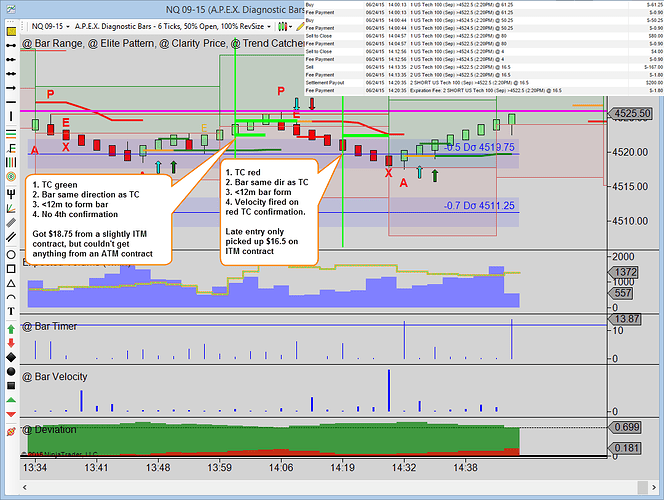This screenshot has width=664, height=500.
Task: Select the Extended Line tool
Action: click(x=11, y=74)
